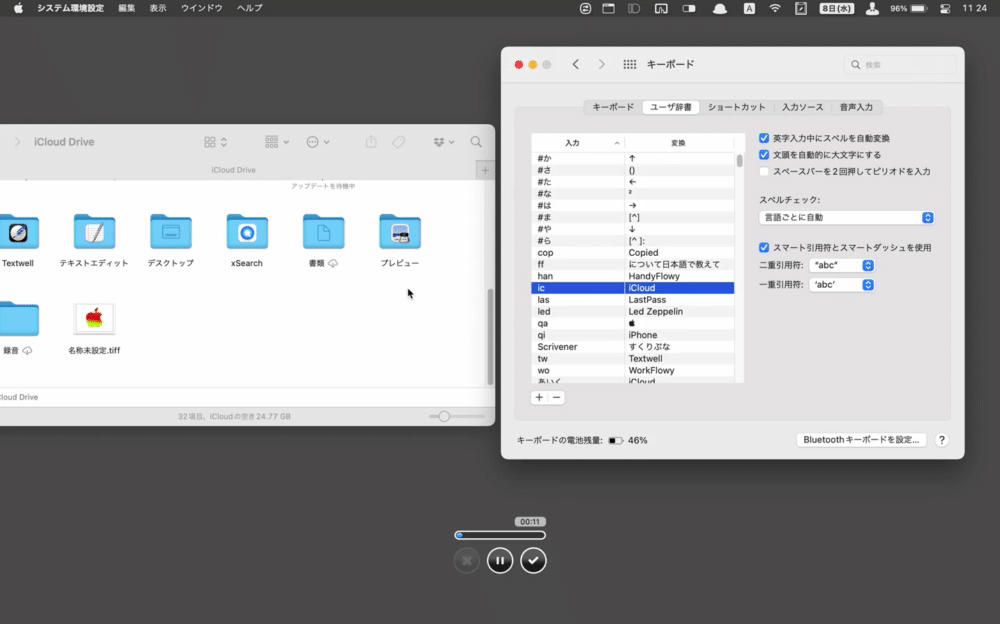Screen dimensions: 1000x624
Task: Click Bluetoothキーボードを設定 button
Action: click(x=861, y=440)
